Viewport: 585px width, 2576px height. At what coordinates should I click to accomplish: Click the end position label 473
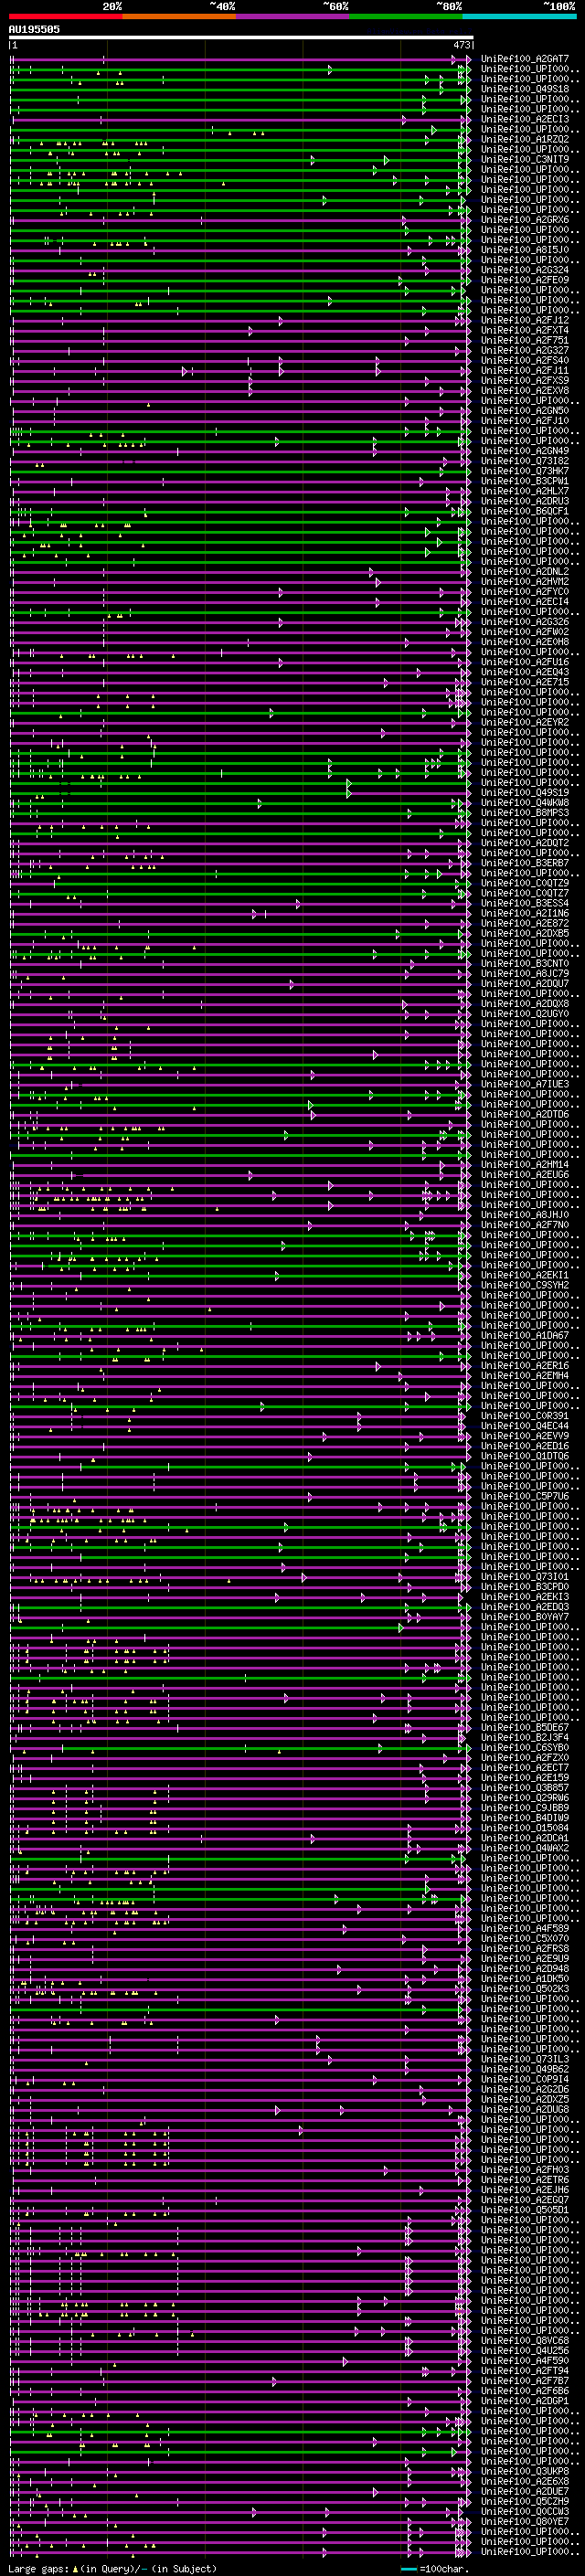point(461,45)
